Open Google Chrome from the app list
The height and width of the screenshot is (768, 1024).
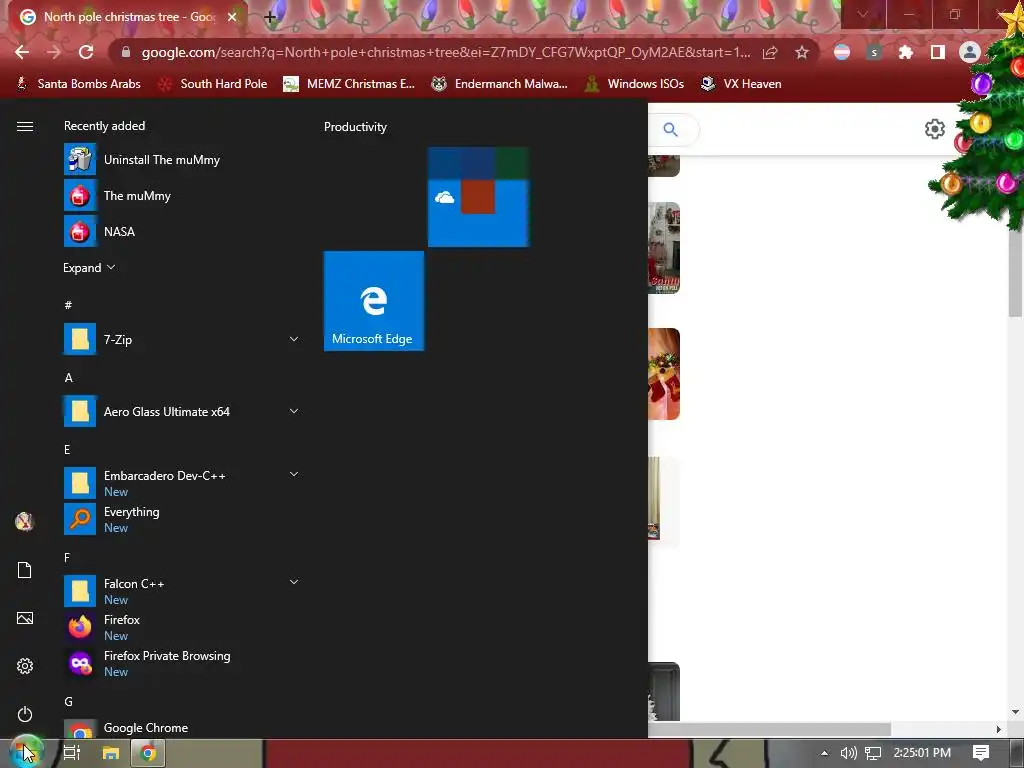click(182, 728)
